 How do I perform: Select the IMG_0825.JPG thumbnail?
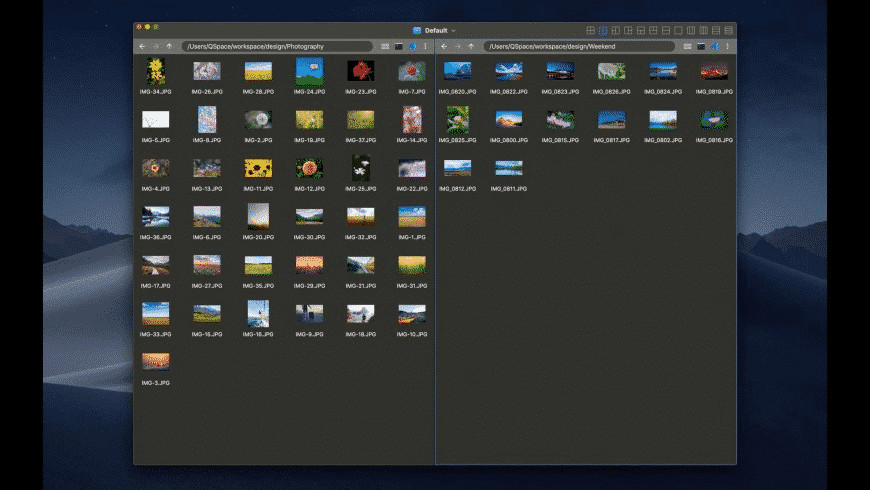click(x=457, y=119)
